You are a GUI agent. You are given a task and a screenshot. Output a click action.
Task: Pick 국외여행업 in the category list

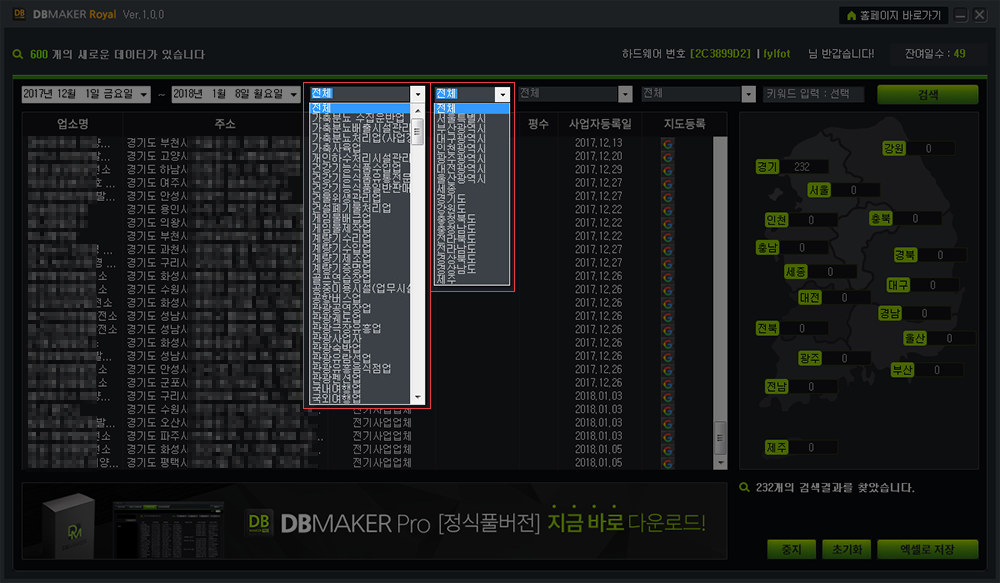pos(336,399)
